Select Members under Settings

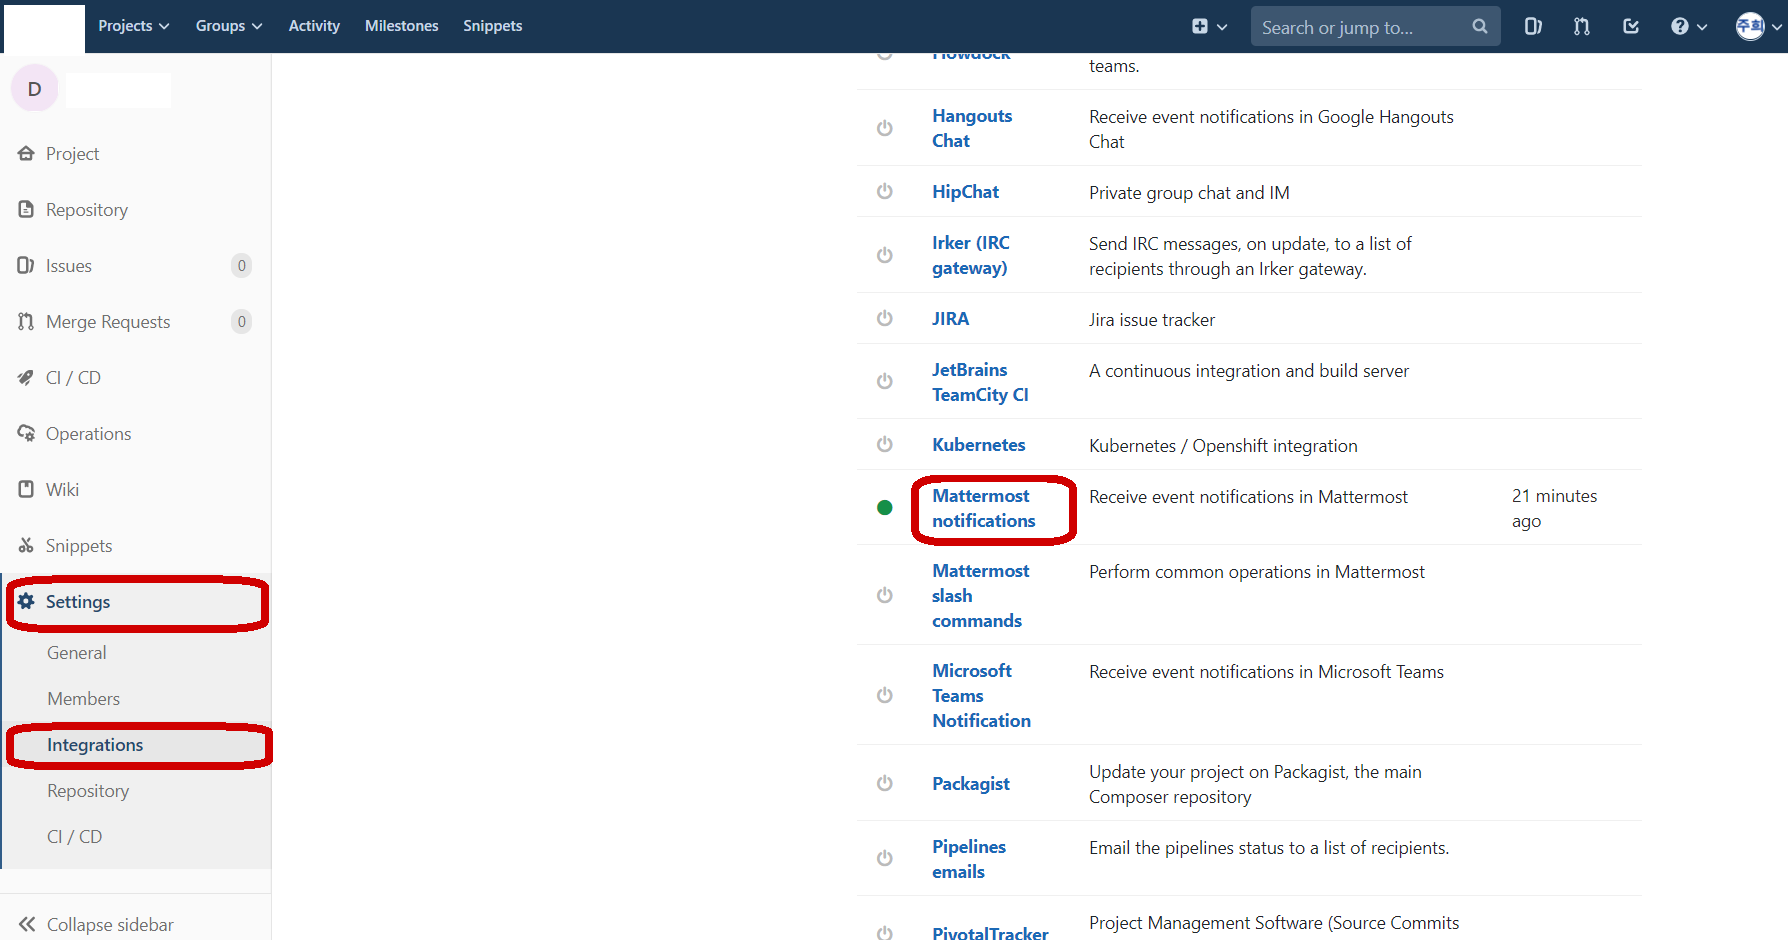pyautogui.click(x=83, y=699)
